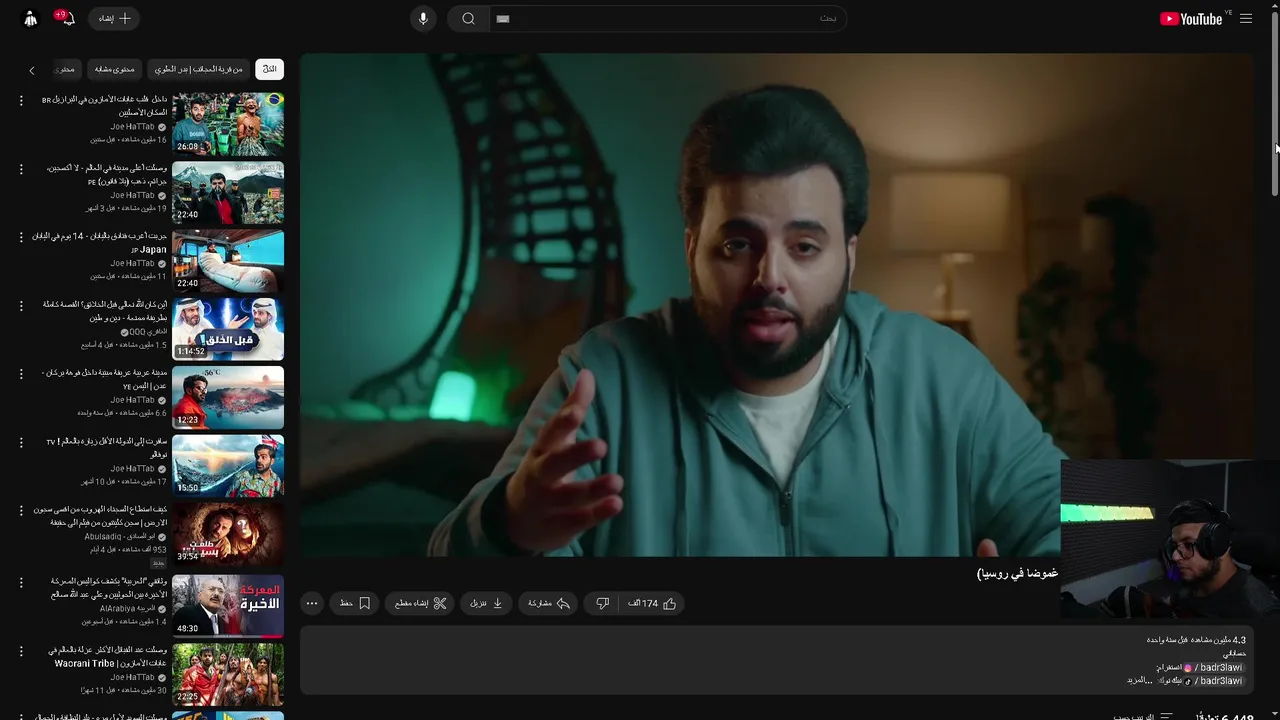Open the Waorani Tribe video thumbnail 22:25
This screenshot has height=720, width=1280.
click(x=228, y=673)
